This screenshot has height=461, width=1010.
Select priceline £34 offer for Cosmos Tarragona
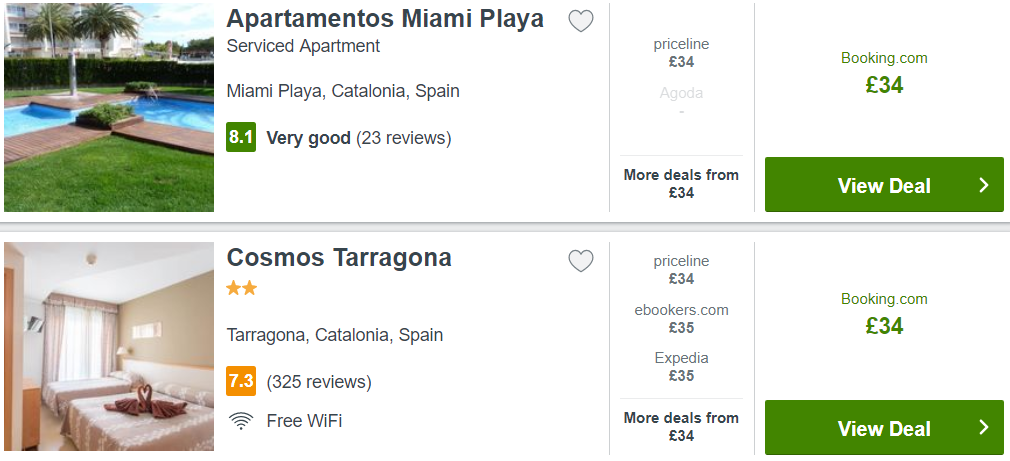click(681, 270)
